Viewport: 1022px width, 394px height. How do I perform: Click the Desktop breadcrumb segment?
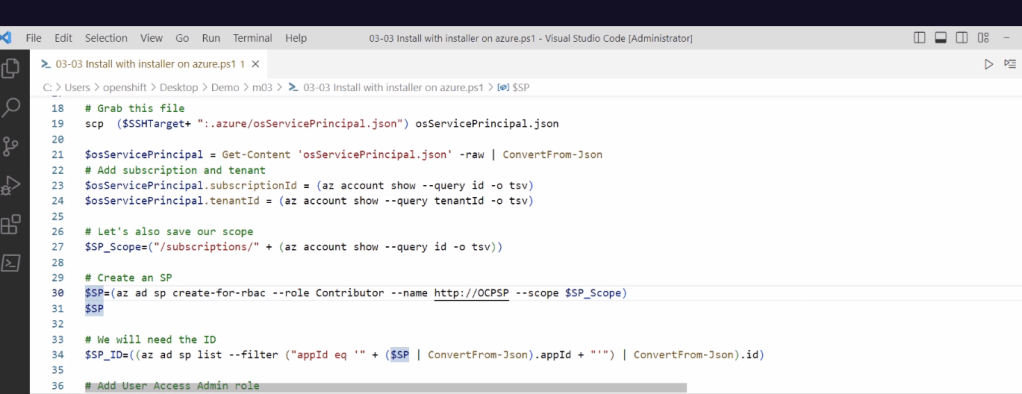(179, 87)
